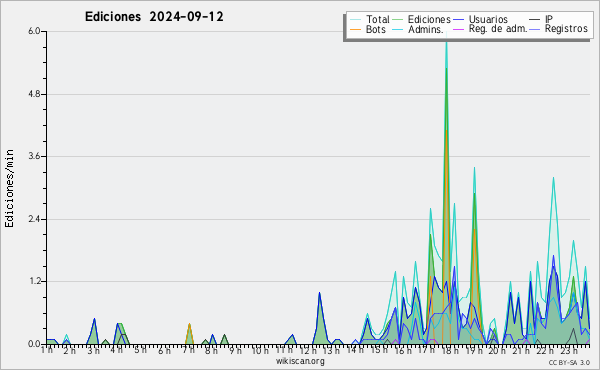Click the y-axis label '0.0'
Viewport: 600px width, 370px height.
tap(34, 344)
